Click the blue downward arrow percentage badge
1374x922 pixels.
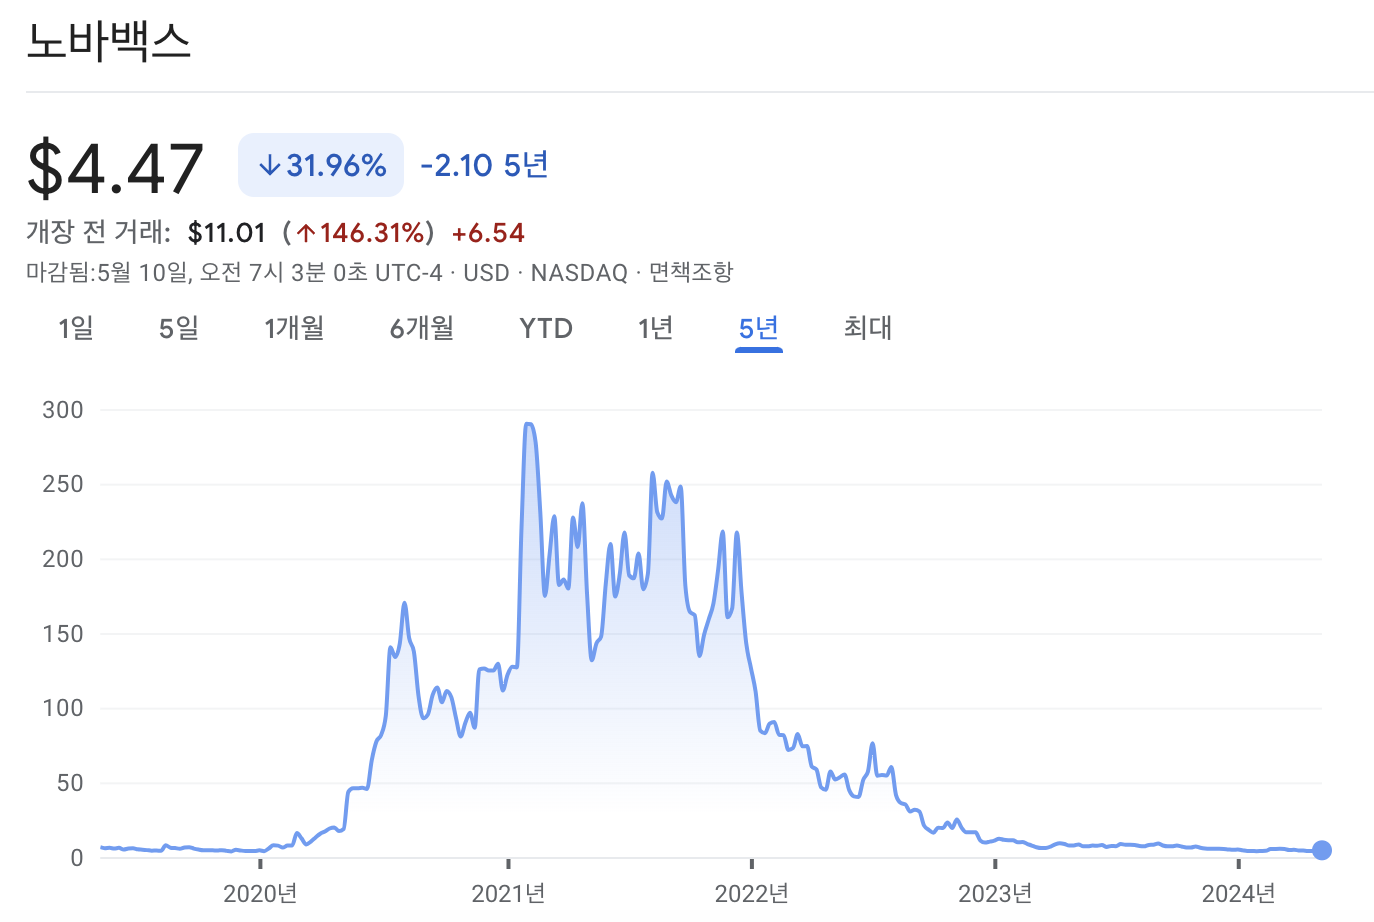(320, 164)
